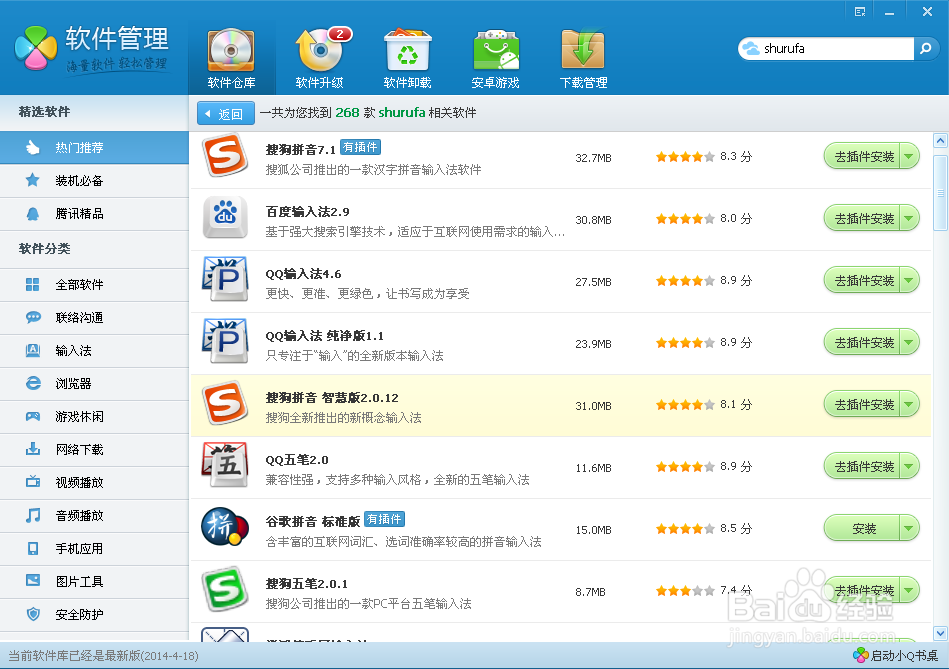Viewport: 949px width, 669px height.
Task: Expand install options dropdown for 百度输入法2.9
Action: pos(909,219)
